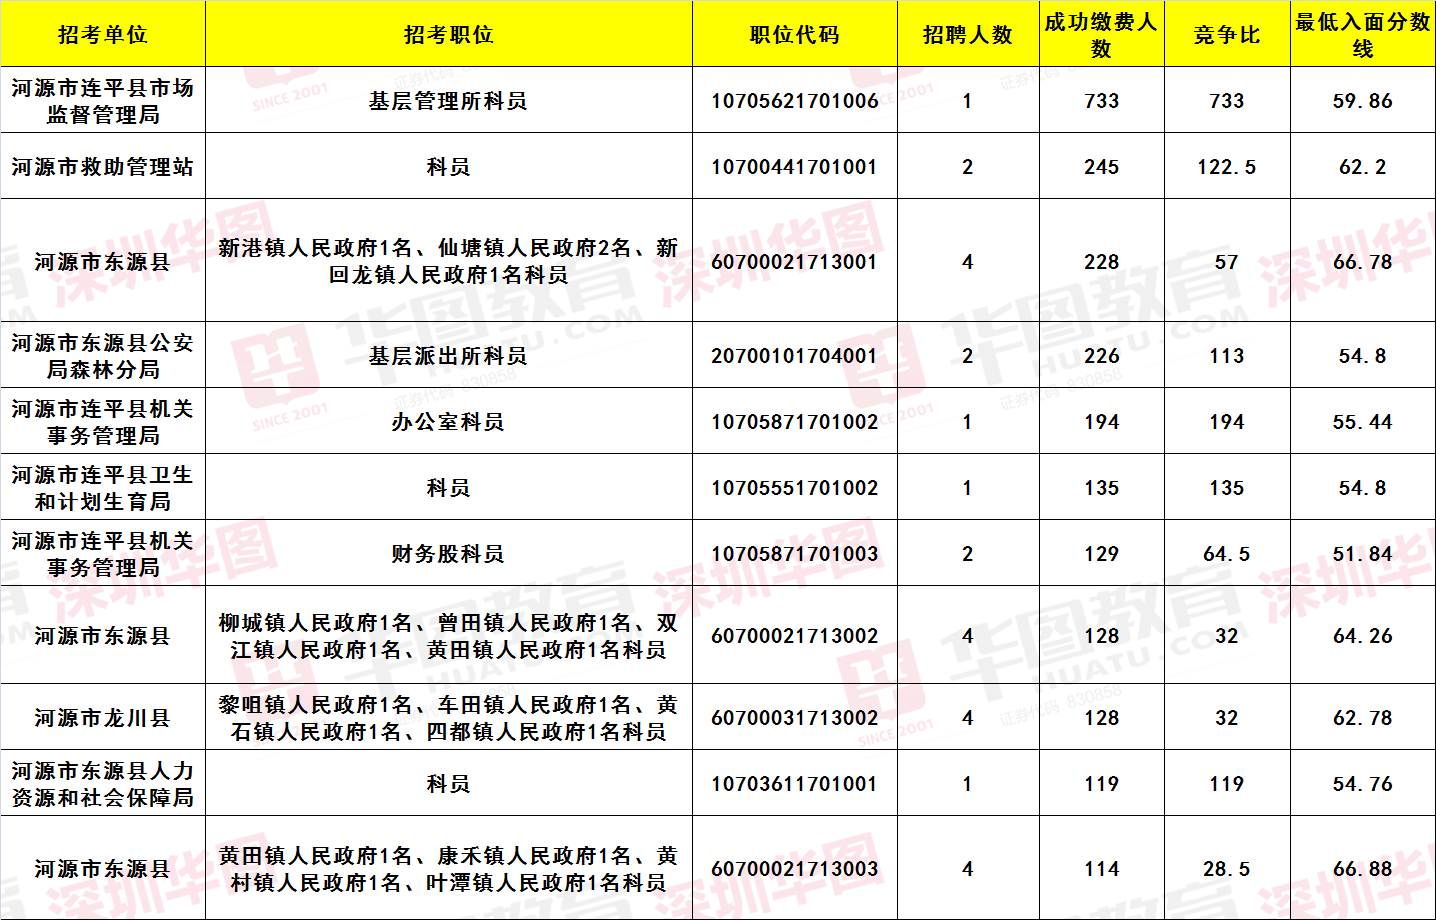
Task: Select the position cell starting with 黎咀镇人民政府1名
Action: (x=449, y=717)
